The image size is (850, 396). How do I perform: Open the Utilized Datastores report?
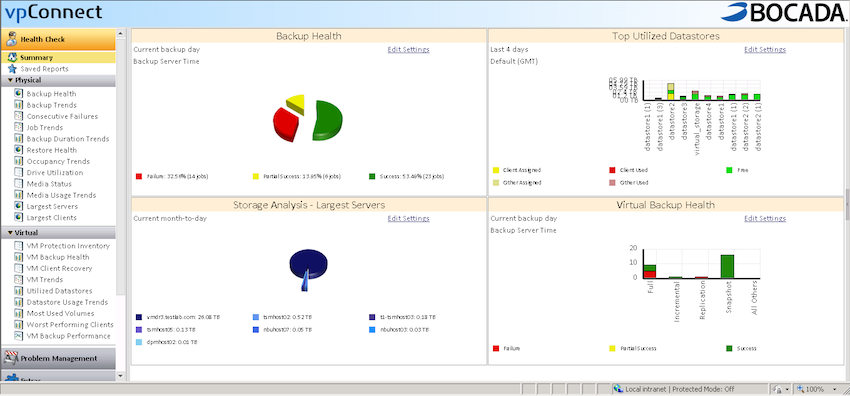(x=60, y=291)
